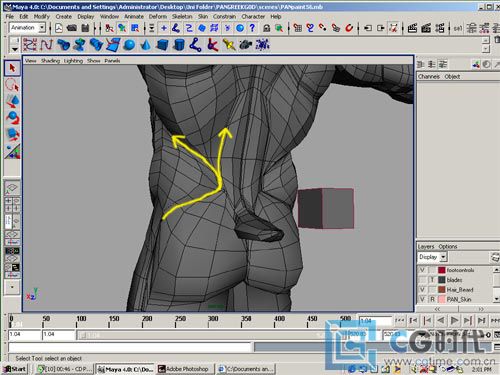
Task: Toggle snap to grids
Action: click(297, 28)
